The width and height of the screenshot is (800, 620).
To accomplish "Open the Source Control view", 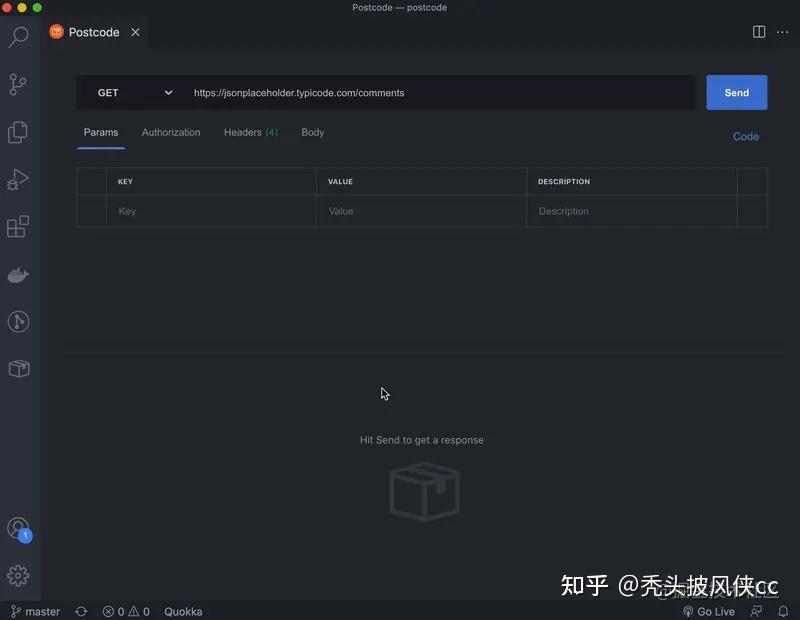I will pos(18,84).
